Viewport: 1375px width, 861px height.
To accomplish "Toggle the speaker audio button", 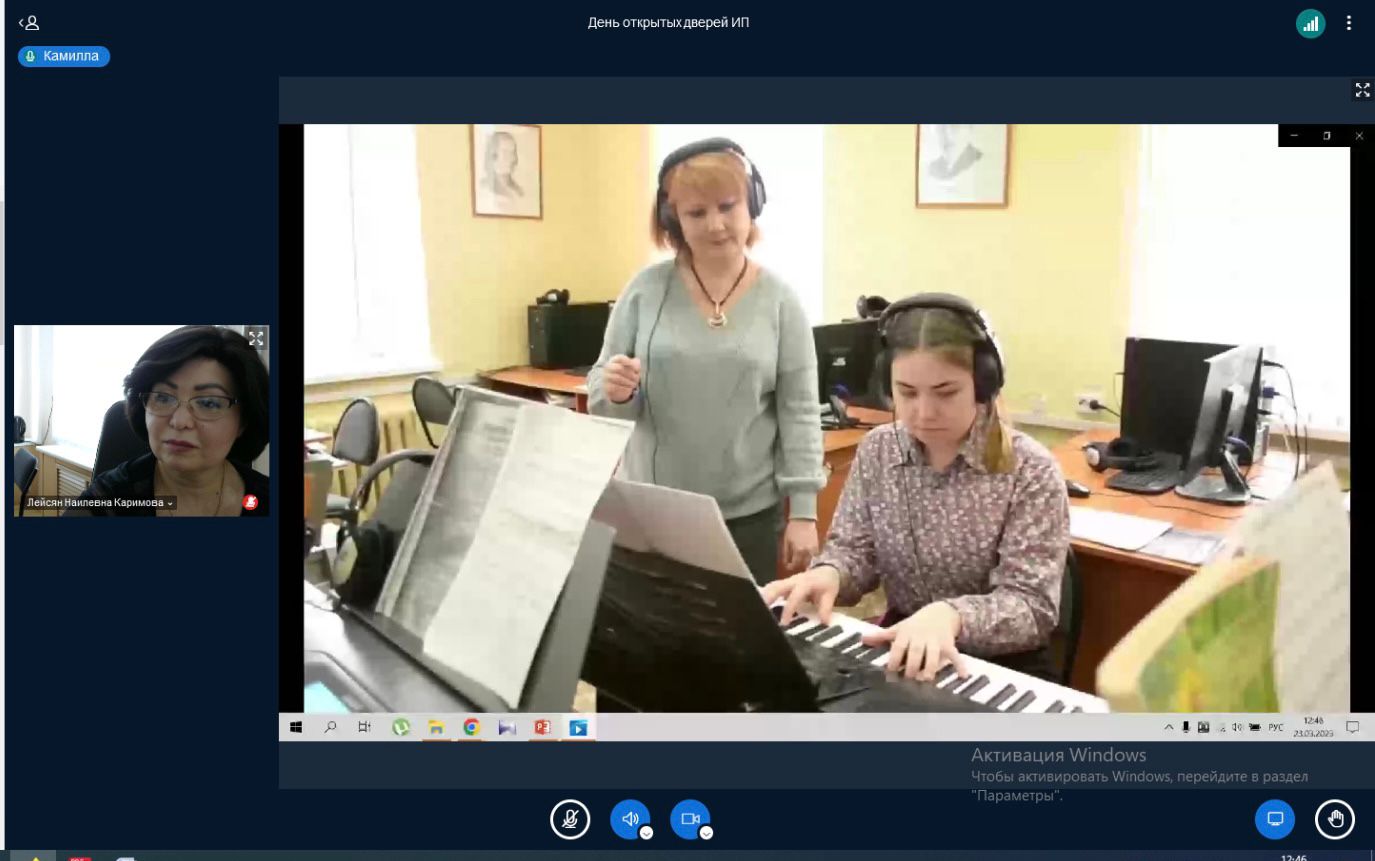I will (629, 819).
